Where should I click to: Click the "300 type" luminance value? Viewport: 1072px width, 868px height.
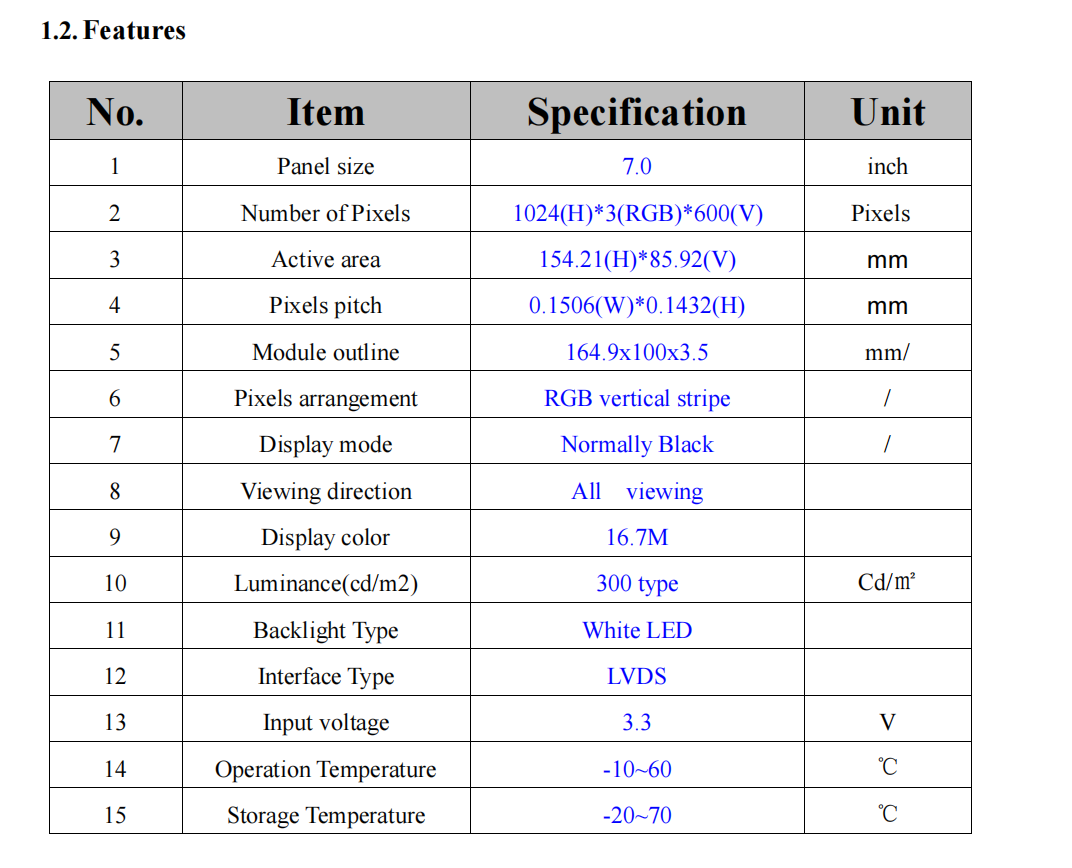pyautogui.click(x=637, y=583)
